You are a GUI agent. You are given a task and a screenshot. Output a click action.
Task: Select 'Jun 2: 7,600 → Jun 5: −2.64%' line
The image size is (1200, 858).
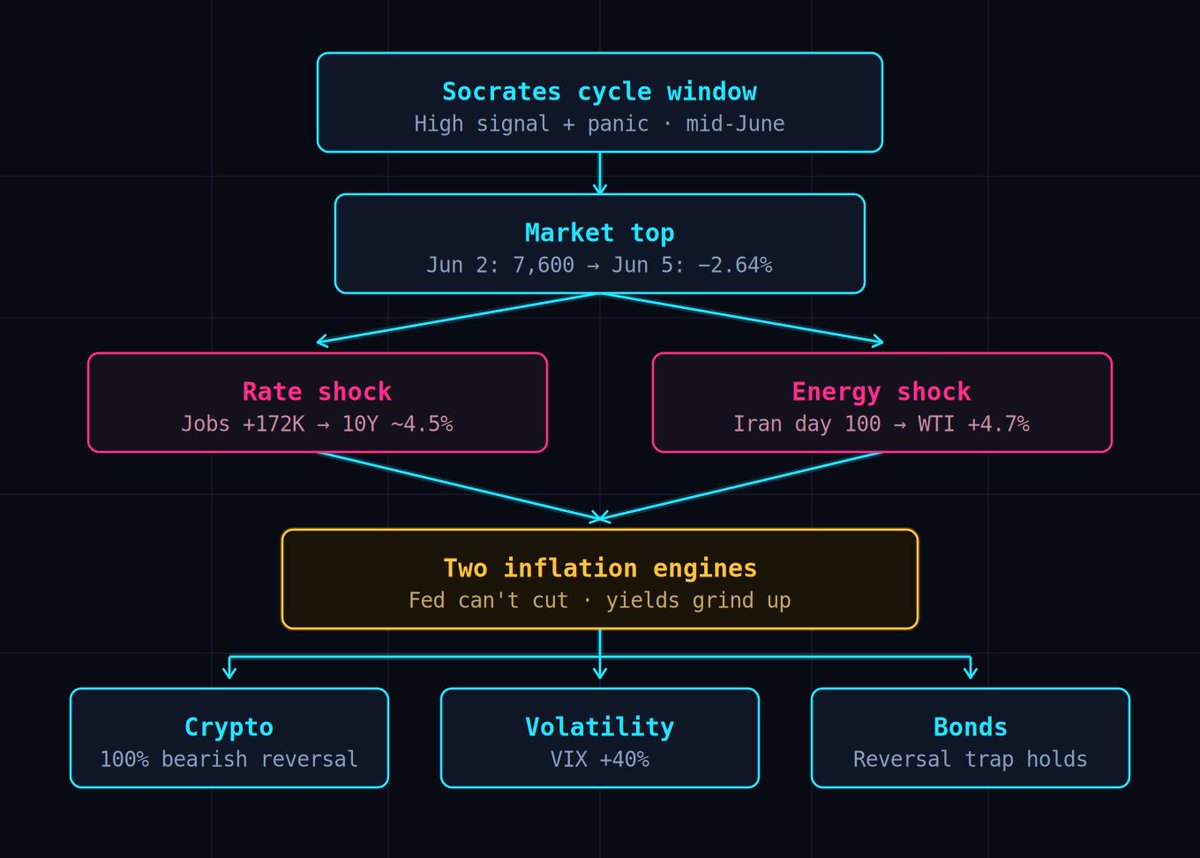click(600, 265)
